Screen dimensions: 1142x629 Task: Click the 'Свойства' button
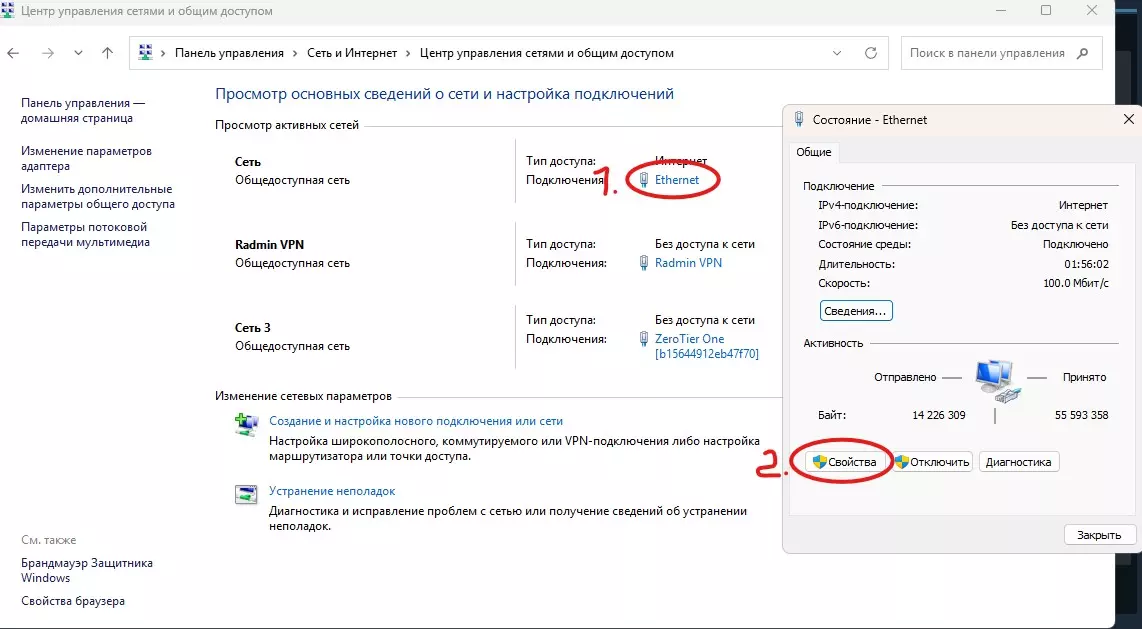tap(844, 462)
